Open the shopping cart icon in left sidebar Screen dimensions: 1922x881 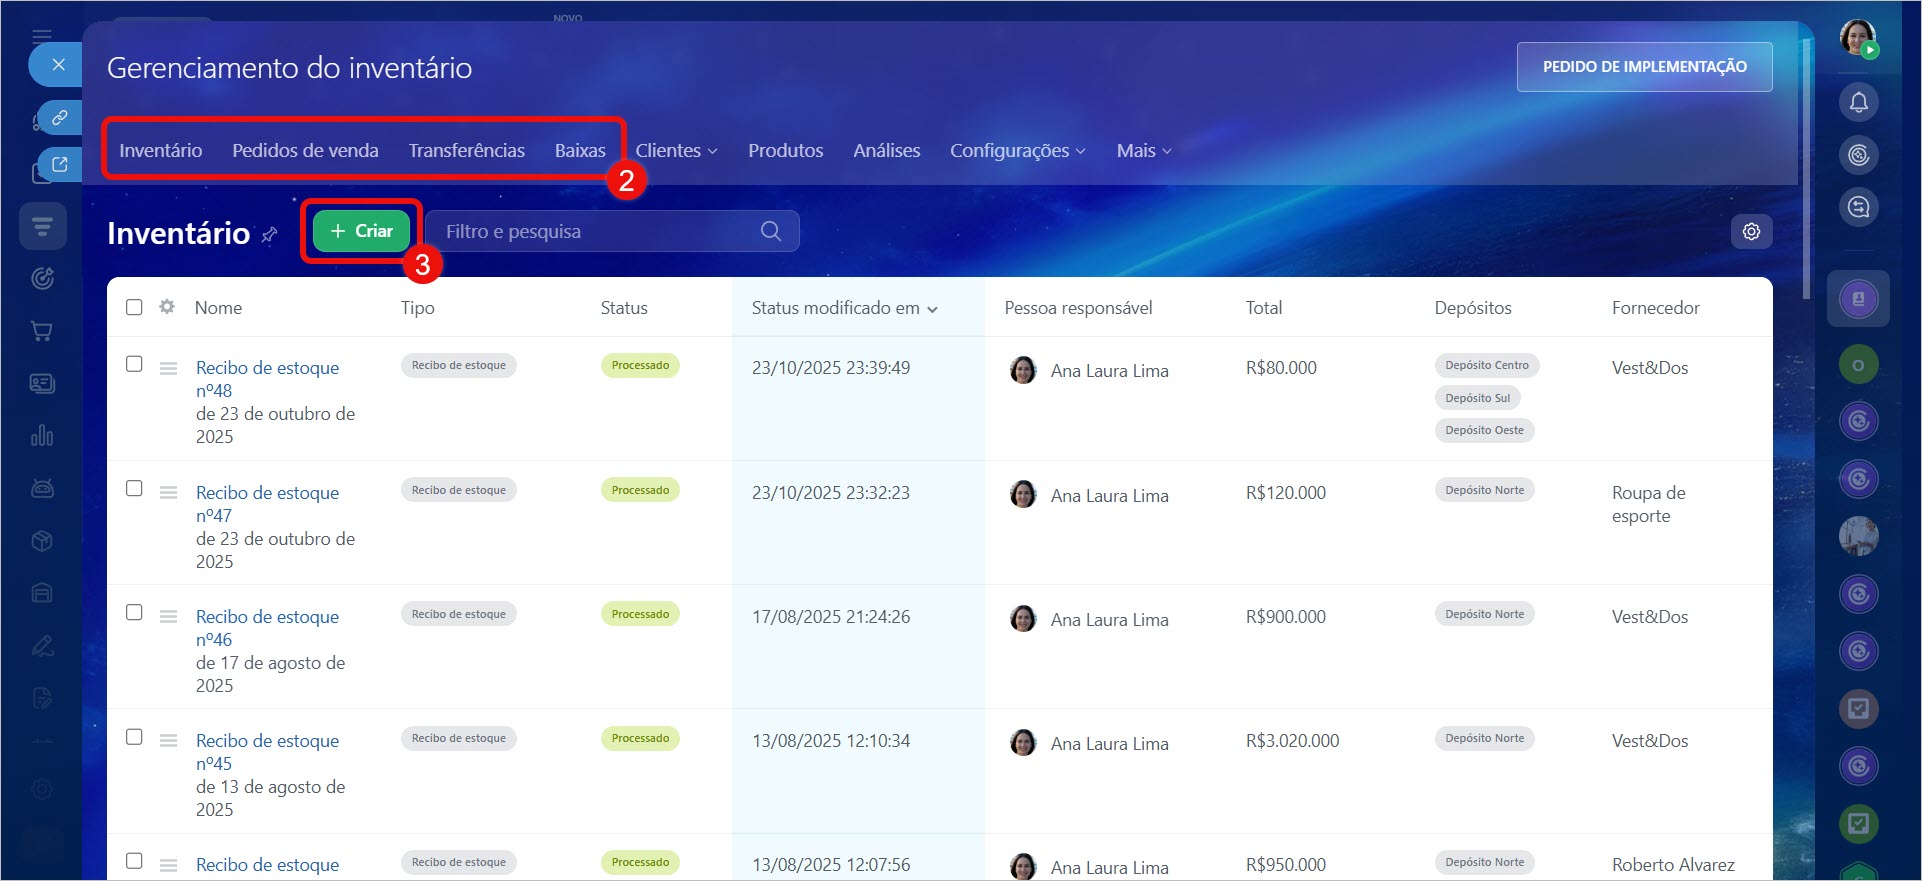42,331
